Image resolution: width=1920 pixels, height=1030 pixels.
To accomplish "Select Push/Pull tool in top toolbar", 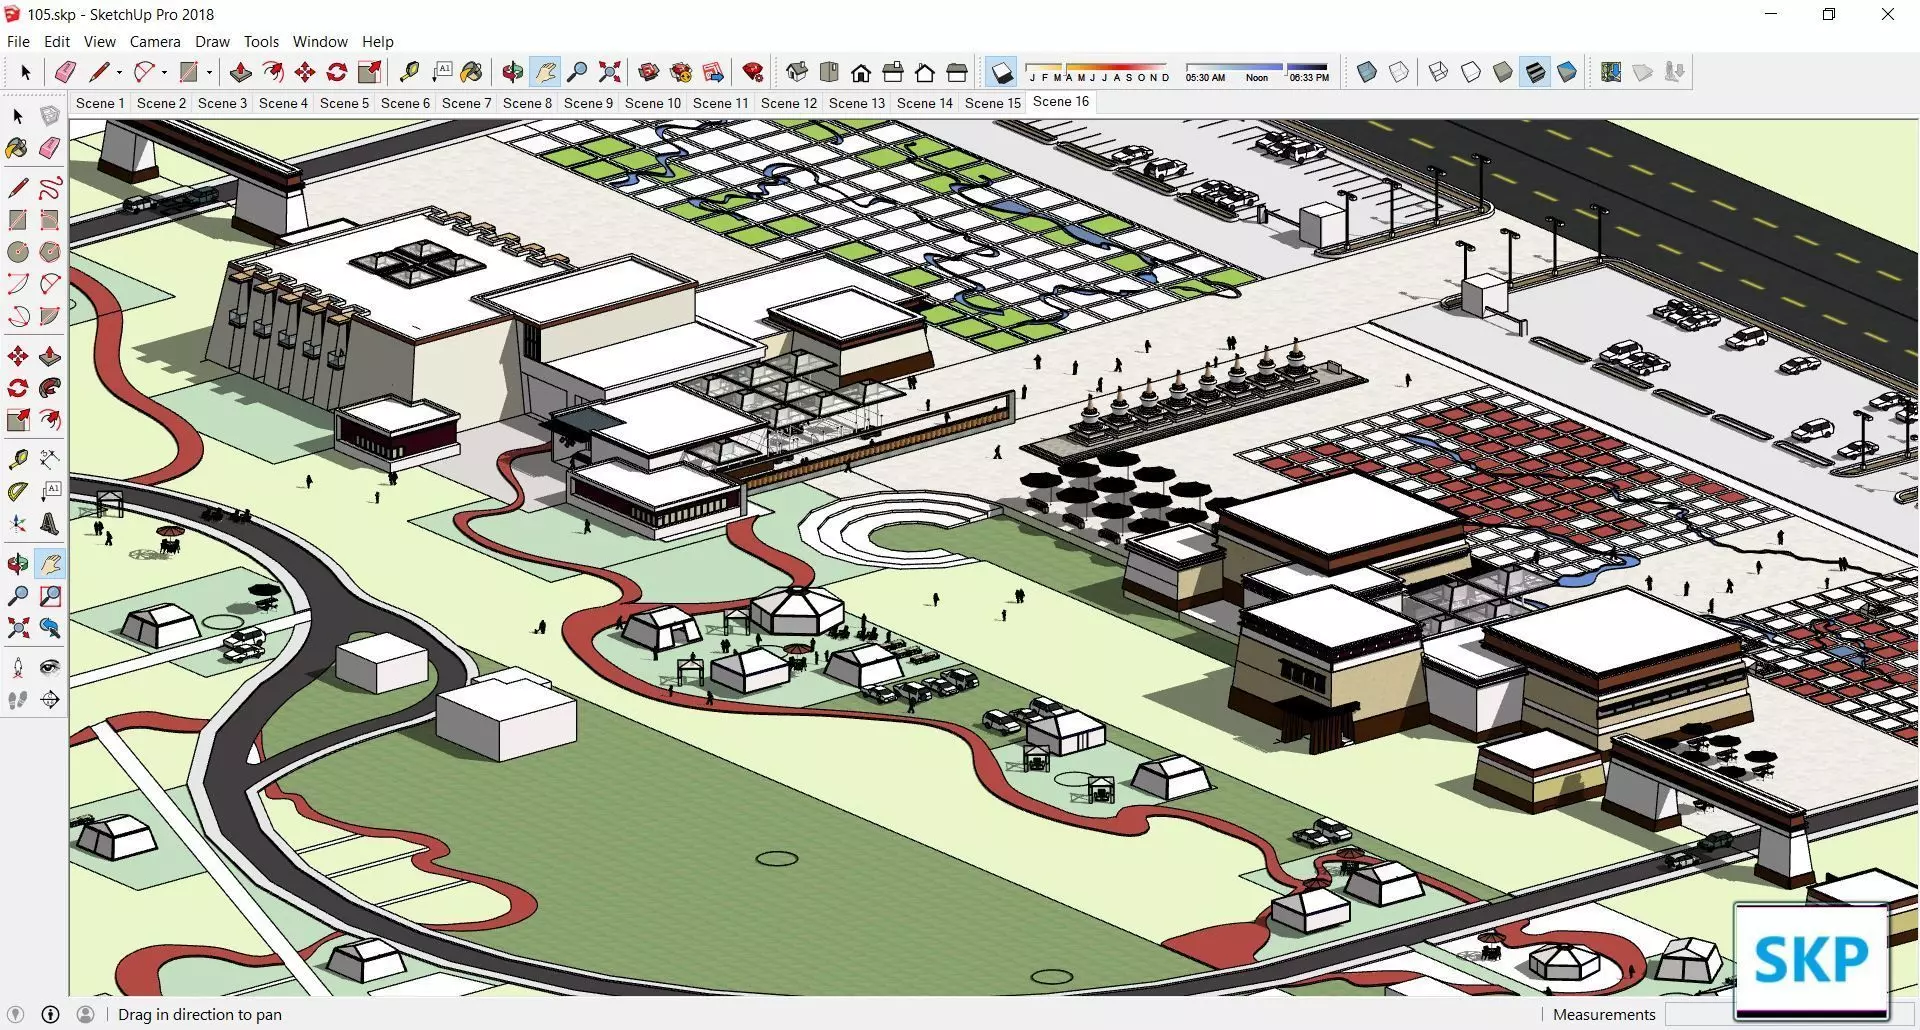I will click(x=241, y=72).
